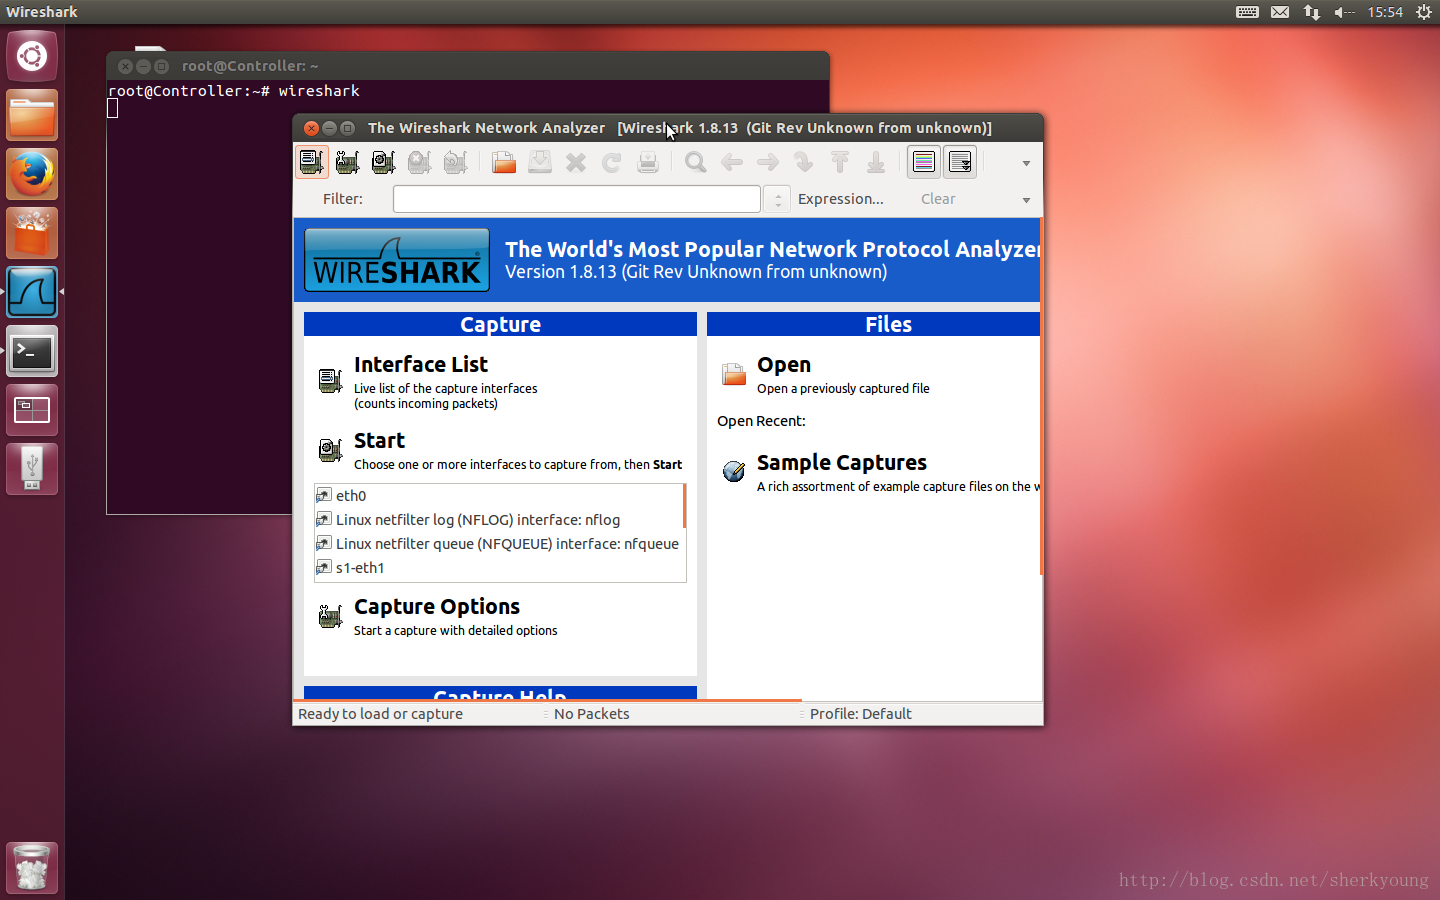1440x900 pixels.
Task: Select the nflog interface row
Action: [499, 520]
